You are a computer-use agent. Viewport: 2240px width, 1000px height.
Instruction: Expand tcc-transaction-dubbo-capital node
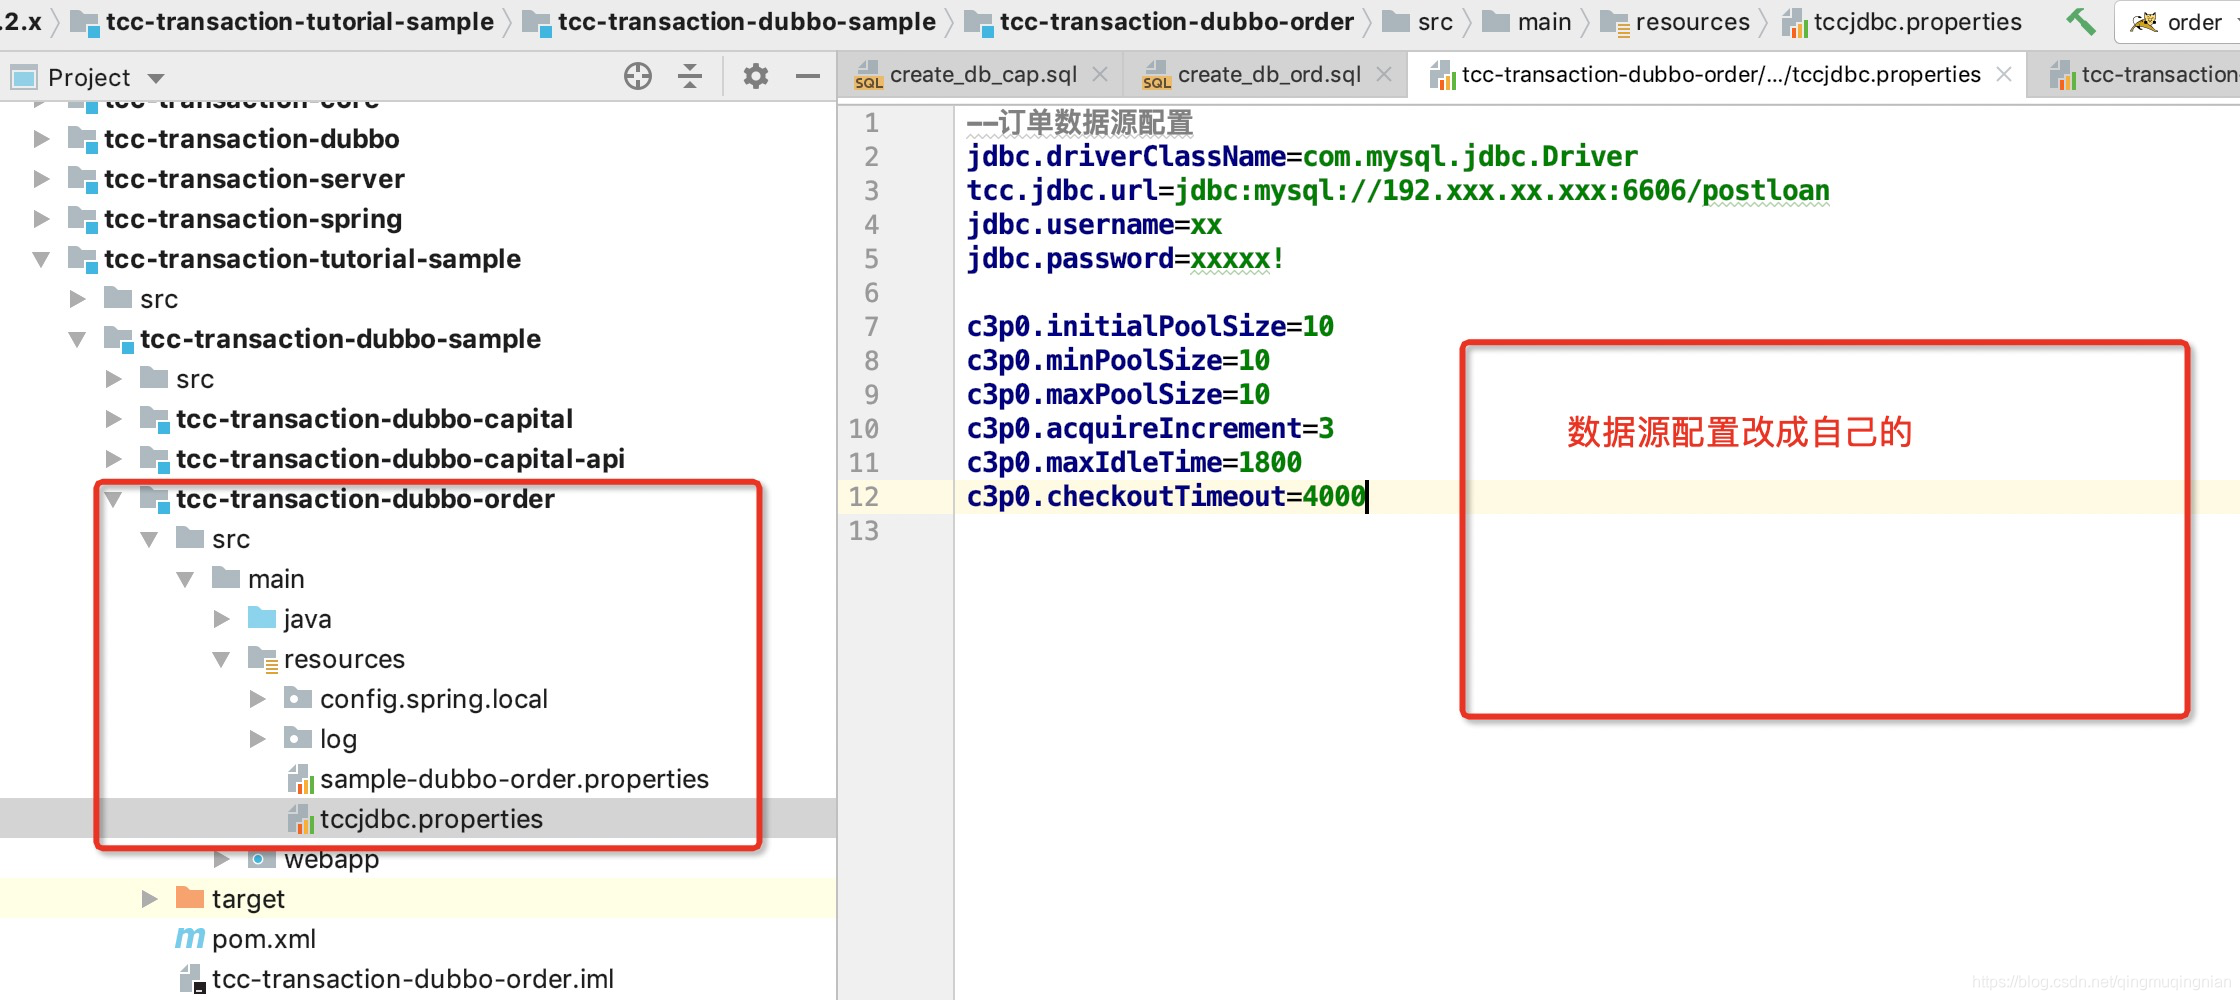coord(113,419)
